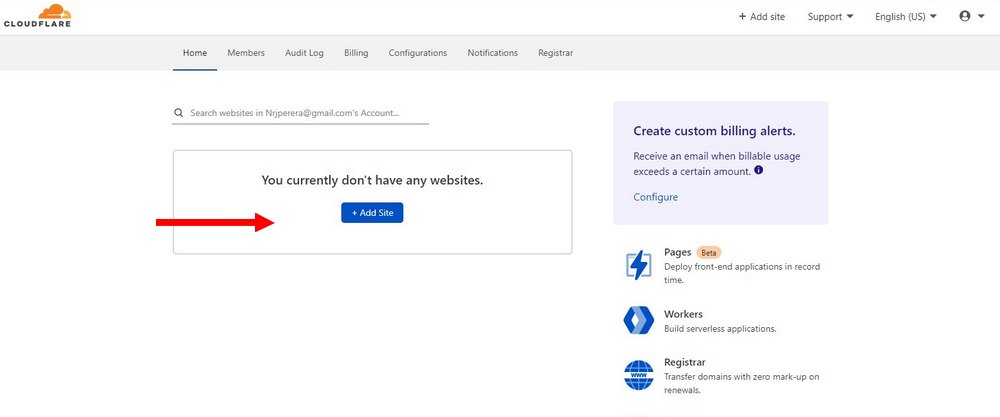Click + Add site in the header

761,17
